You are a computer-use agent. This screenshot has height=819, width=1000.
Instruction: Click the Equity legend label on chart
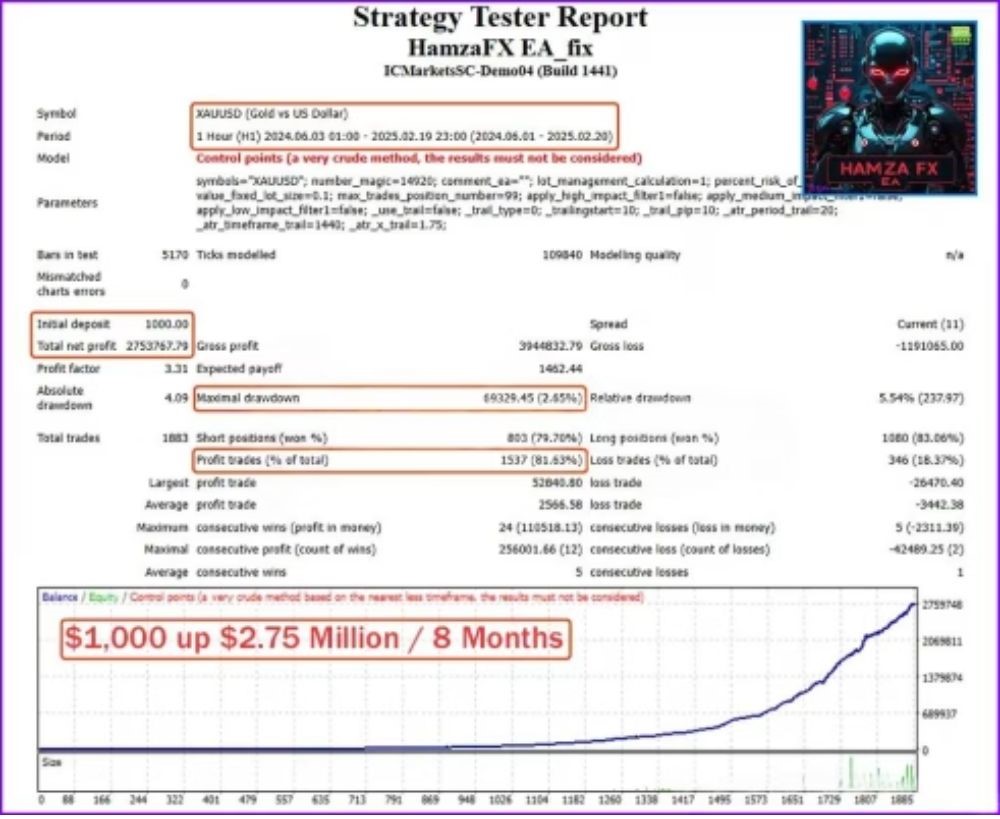[103, 597]
